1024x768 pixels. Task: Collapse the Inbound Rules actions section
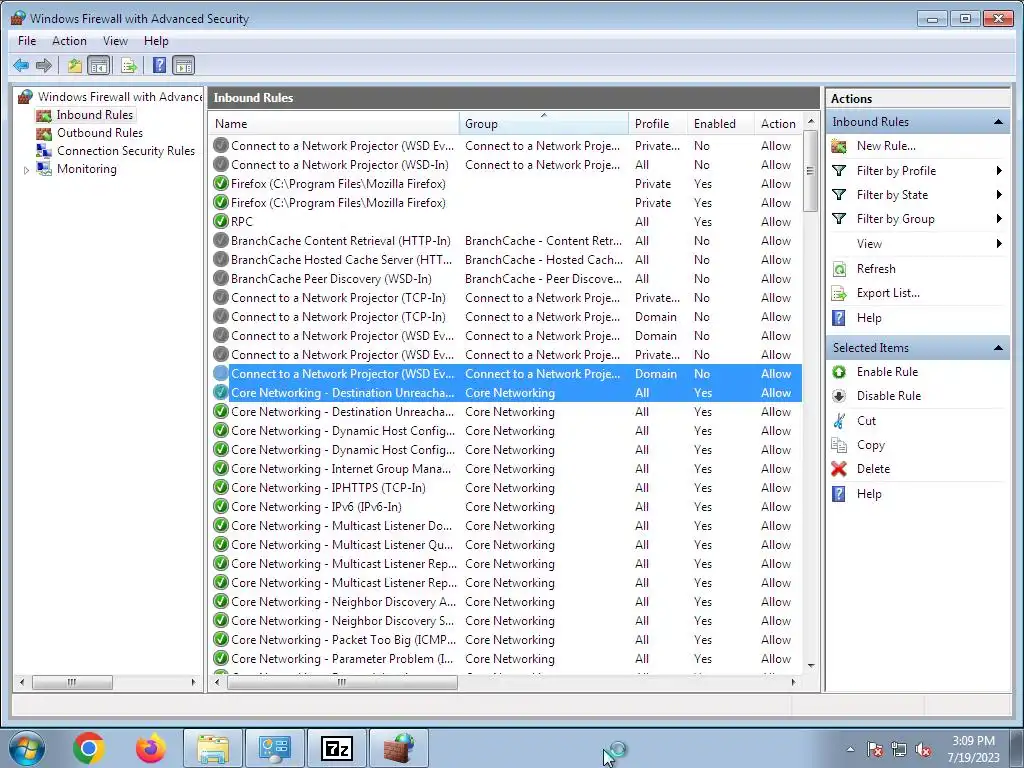998,122
